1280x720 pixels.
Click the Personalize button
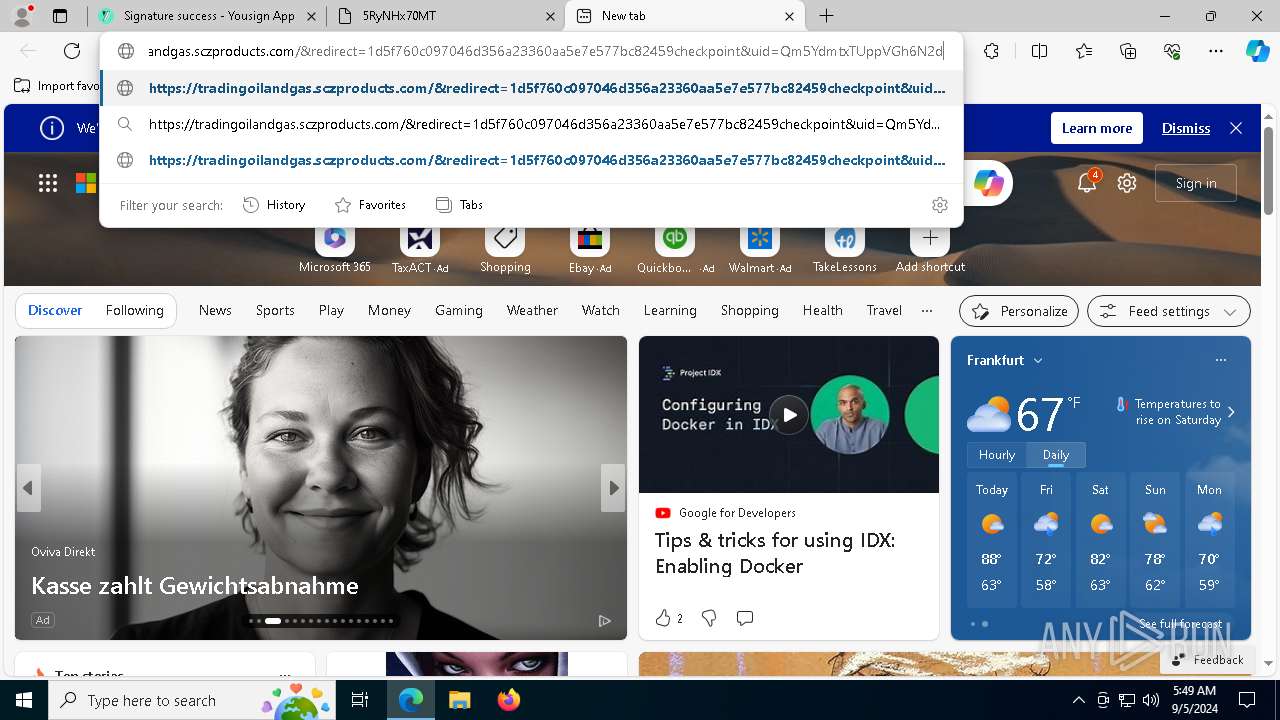pyautogui.click(x=1019, y=311)
